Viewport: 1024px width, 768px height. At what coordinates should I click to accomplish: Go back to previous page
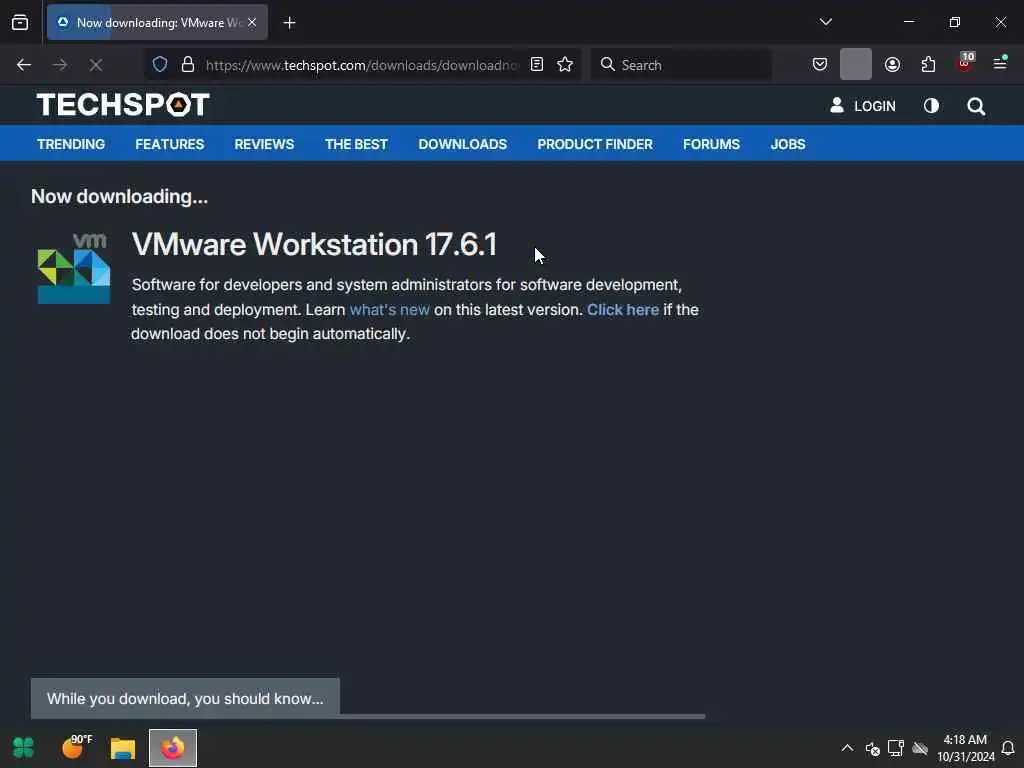(x=24, y=65)
